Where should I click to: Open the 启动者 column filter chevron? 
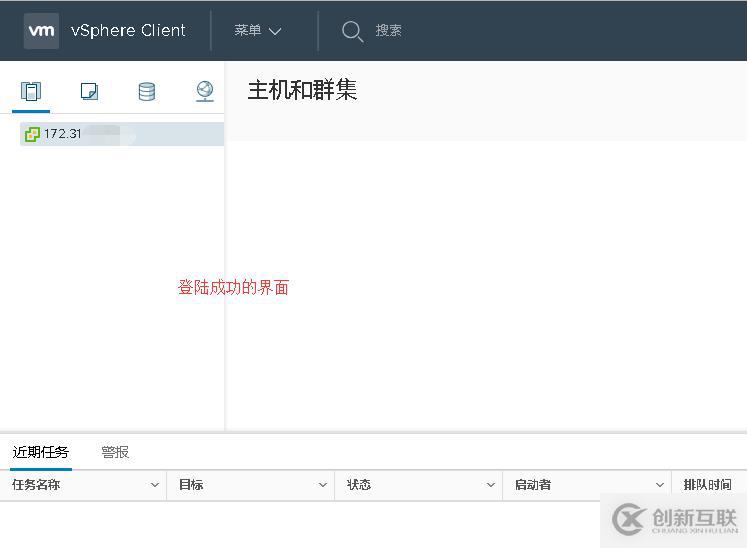click(x=660, y=485)
